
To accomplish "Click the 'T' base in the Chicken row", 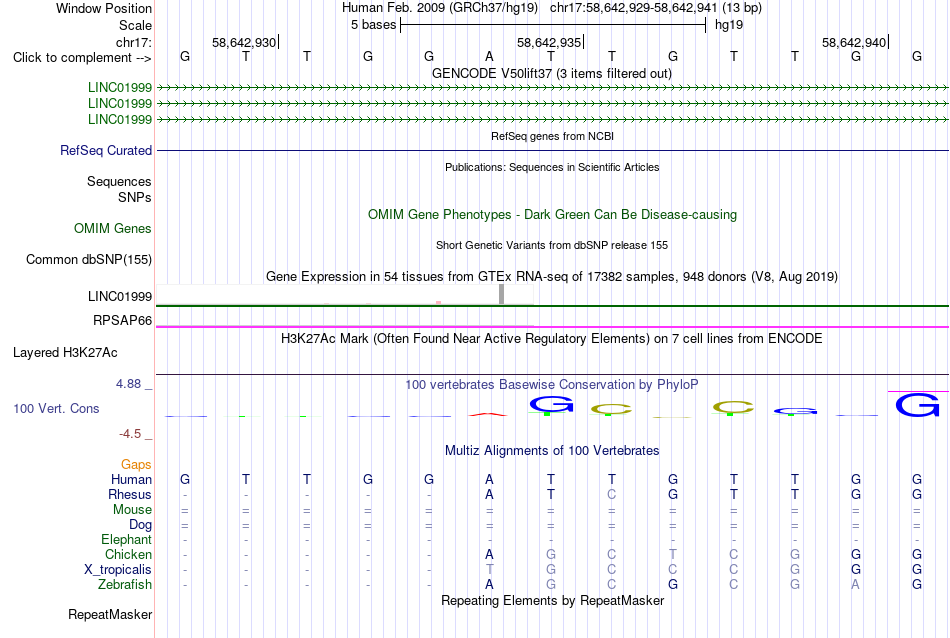I will click(x=673, y=554).
